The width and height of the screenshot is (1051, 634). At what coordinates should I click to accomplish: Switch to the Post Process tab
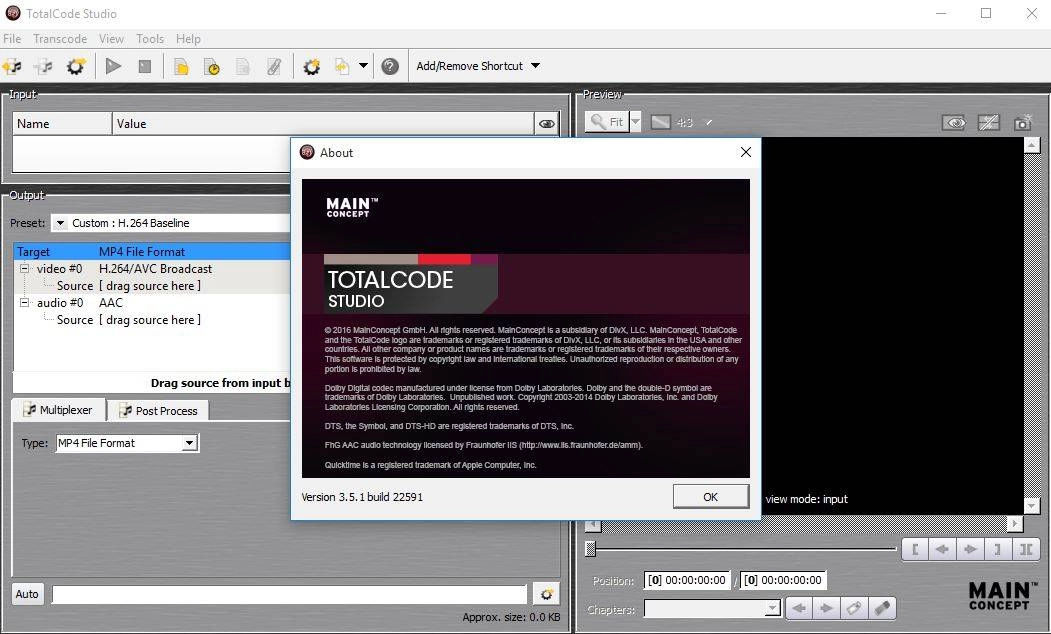(x=158, y=411)
